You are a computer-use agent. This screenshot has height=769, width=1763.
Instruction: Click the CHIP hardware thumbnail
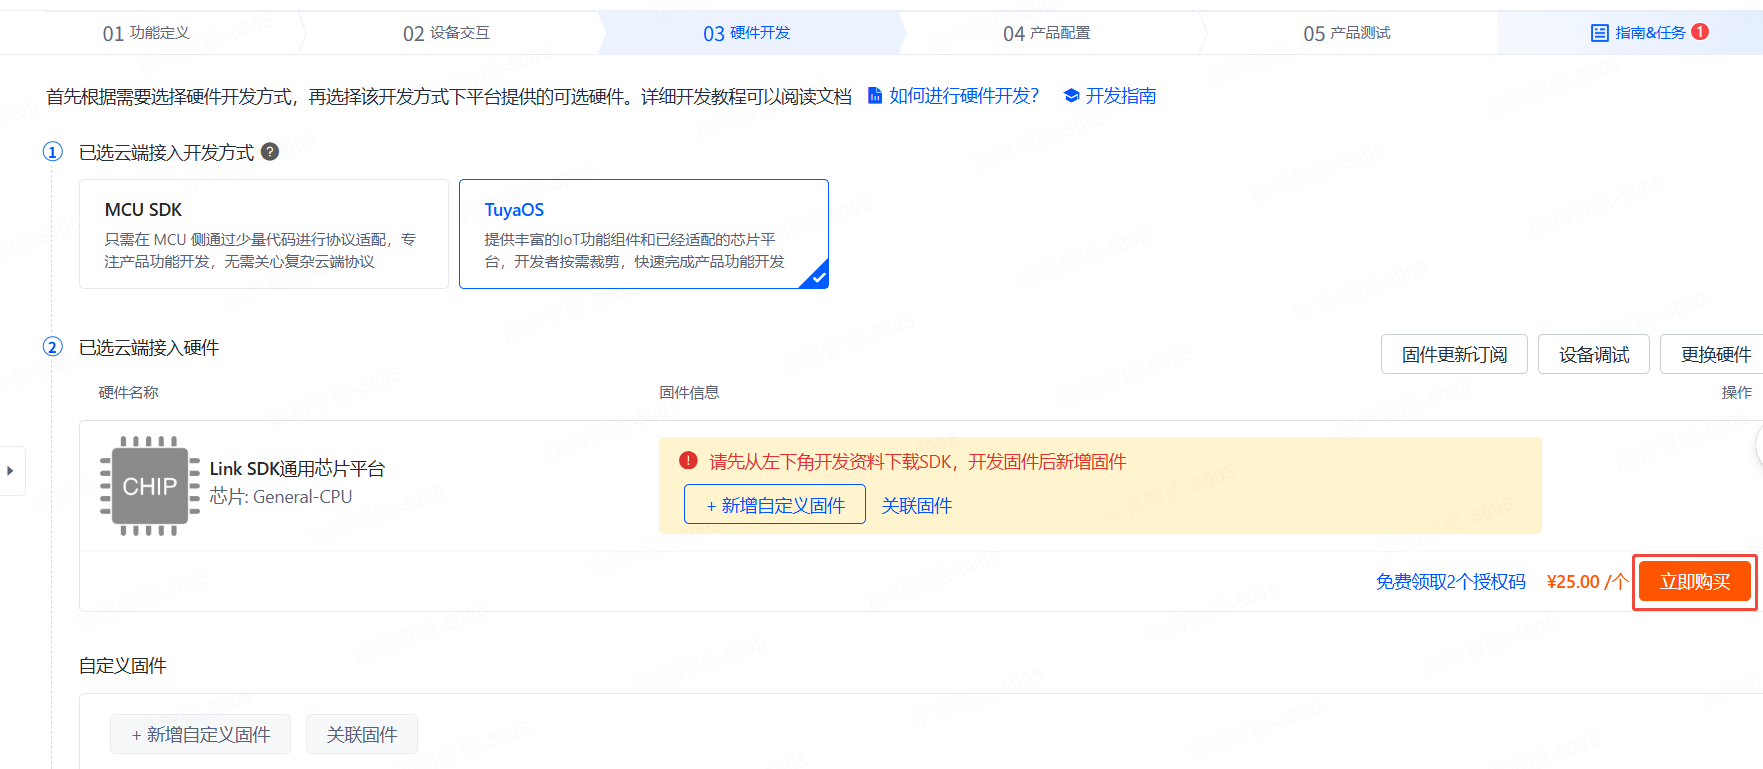150,486
